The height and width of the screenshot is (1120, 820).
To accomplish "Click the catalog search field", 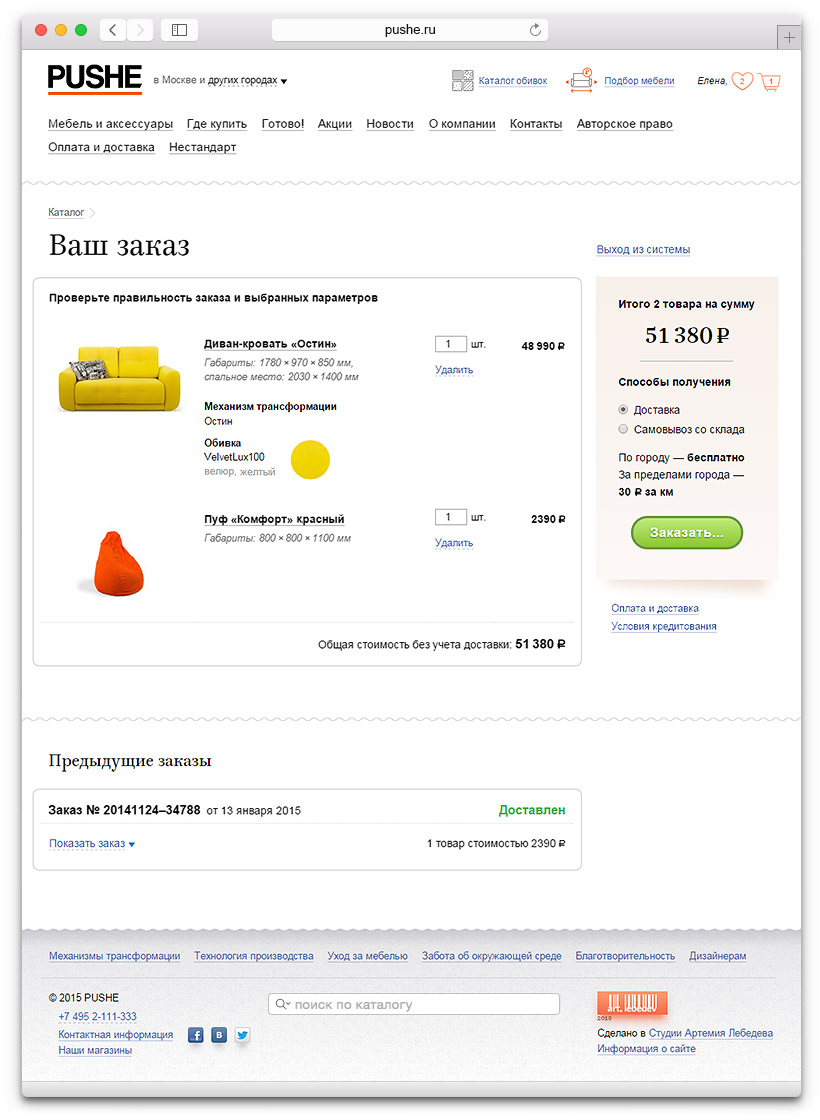I will pyautogui.click(x=414, y=1004).
